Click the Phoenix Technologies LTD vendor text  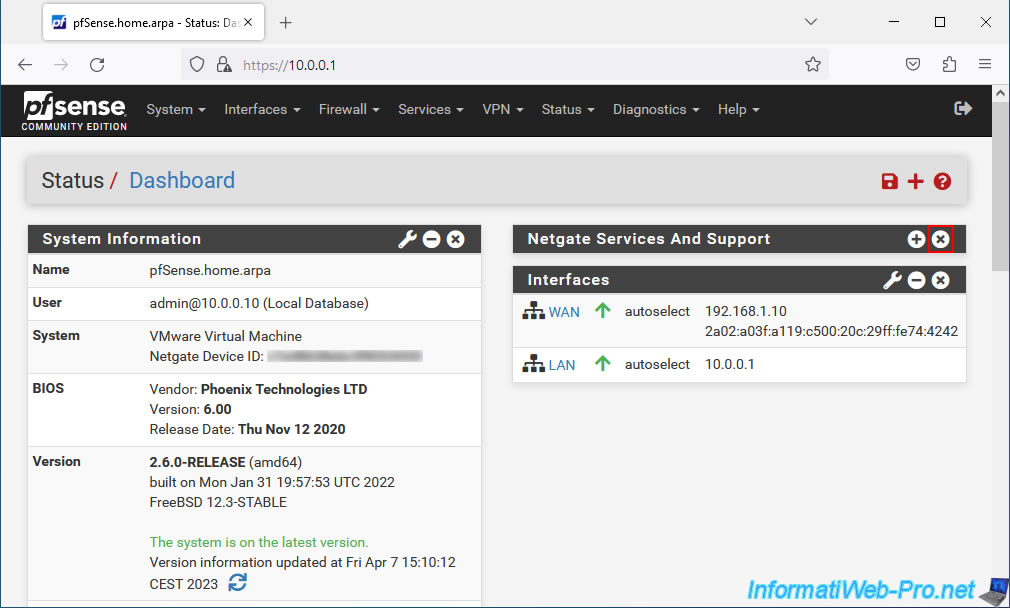tap(284, 390)
